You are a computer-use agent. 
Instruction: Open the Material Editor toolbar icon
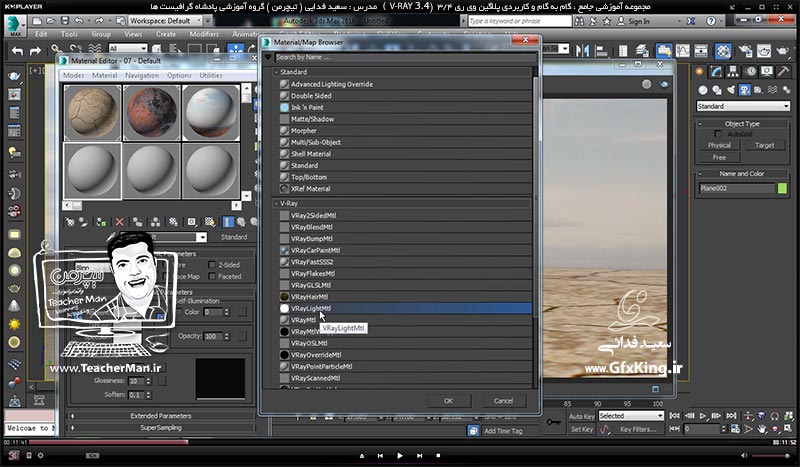[723, 51]
